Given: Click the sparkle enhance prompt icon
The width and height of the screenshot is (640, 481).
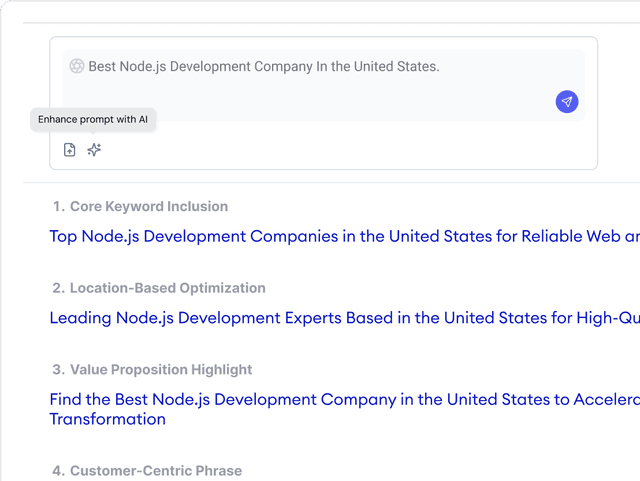Looking at the screenshot, I should (94, 150).
